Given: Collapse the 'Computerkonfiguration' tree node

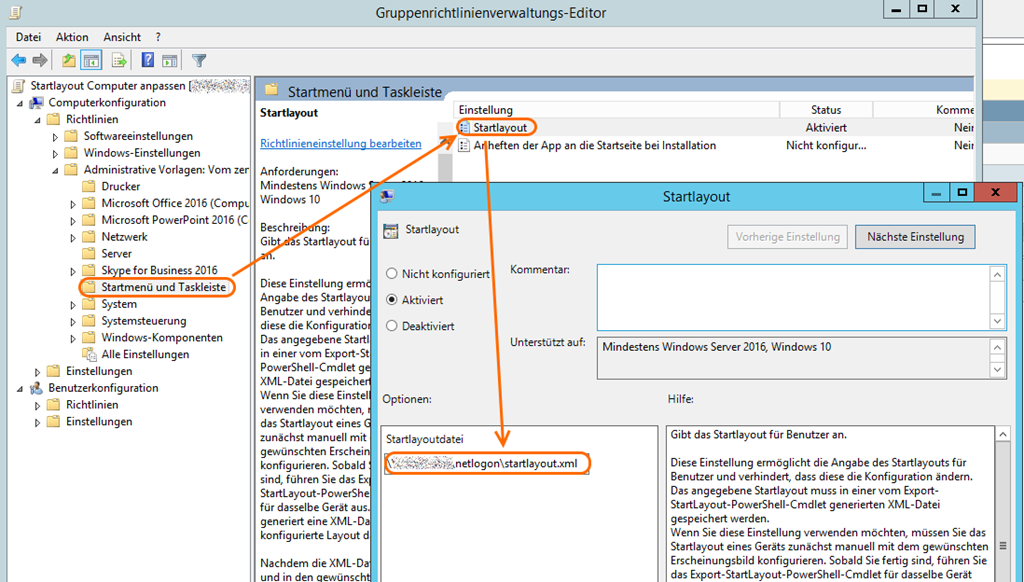Looking at the screenshot, I should pyautogui.click(x=20, y=103).
